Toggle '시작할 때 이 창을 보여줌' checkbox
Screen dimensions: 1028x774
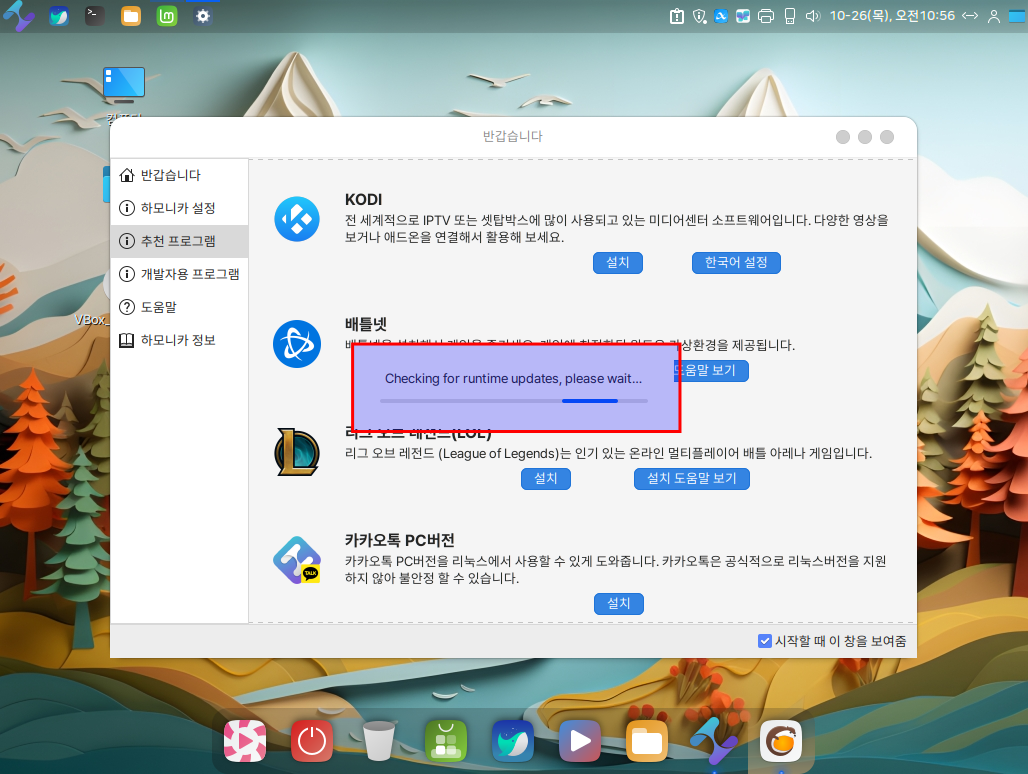point(765,641)
